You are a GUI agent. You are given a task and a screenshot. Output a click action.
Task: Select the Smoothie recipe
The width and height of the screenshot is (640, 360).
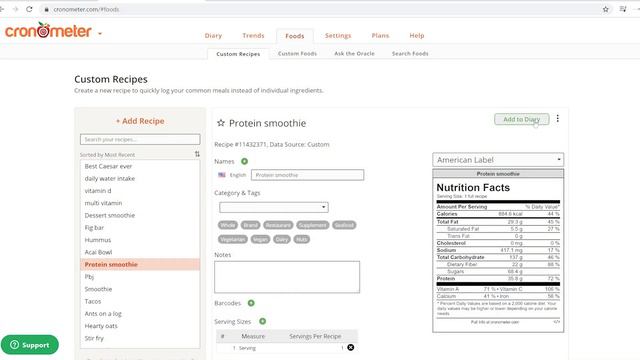140,289
